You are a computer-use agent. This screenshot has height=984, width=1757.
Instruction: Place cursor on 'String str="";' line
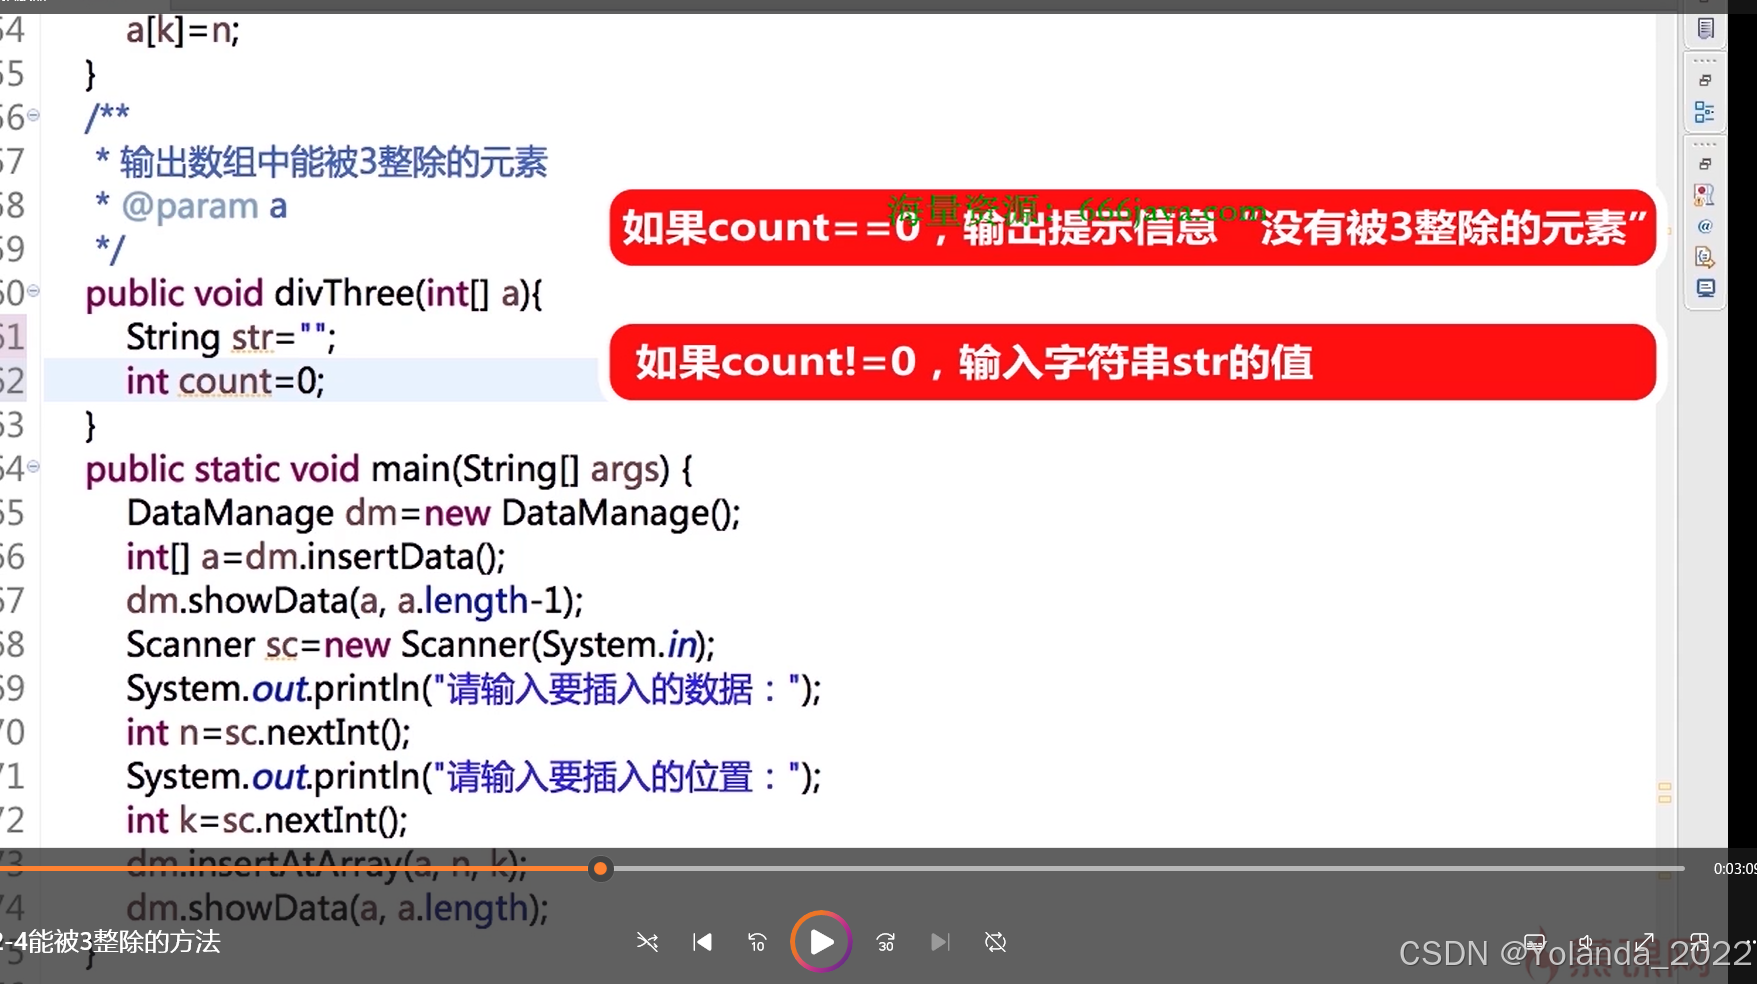pos(231,337)
